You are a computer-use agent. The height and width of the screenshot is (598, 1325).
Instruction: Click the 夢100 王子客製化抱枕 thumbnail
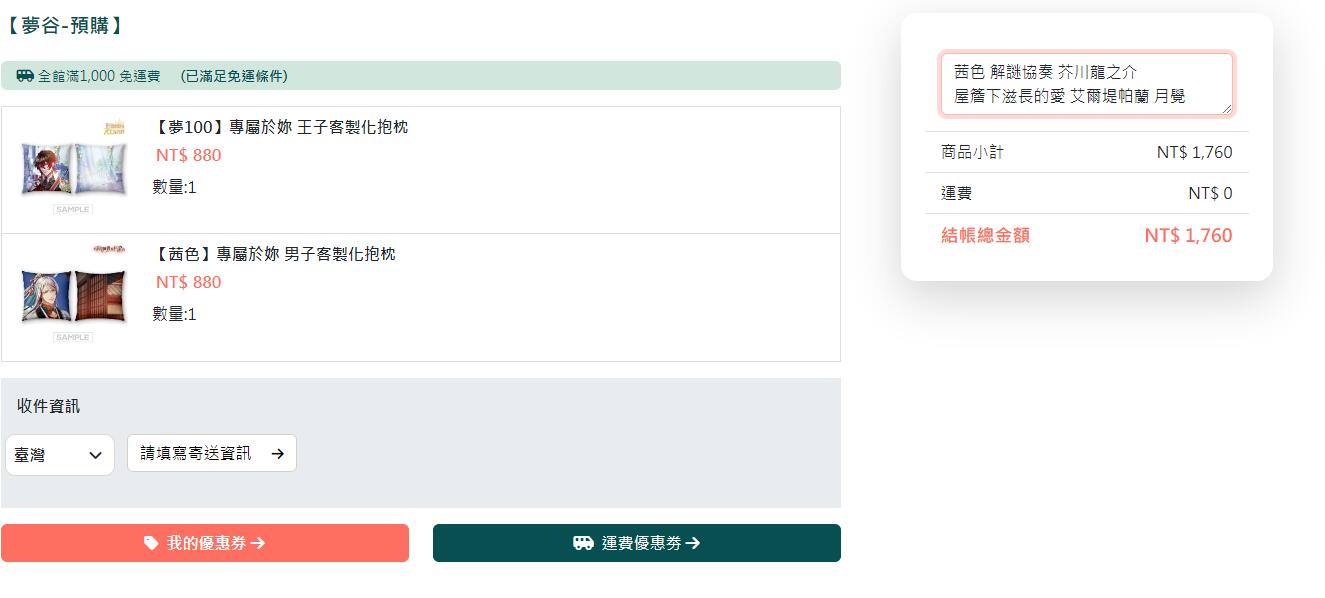tap(74, 168)
